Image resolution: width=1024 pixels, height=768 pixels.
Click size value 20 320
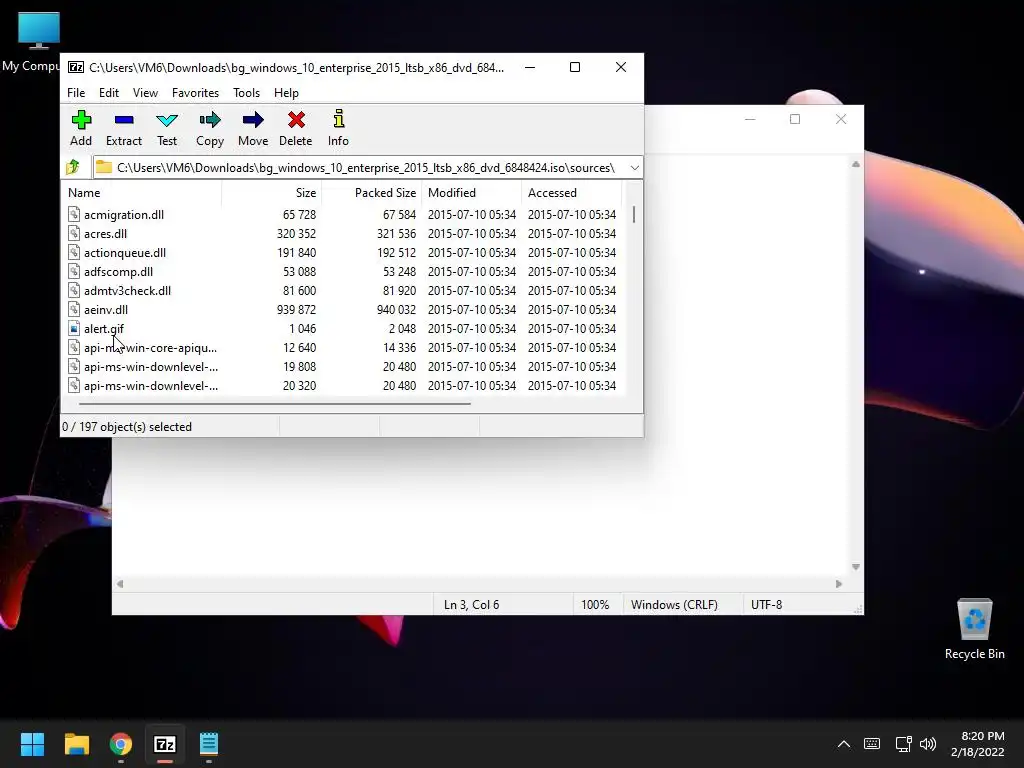tap(299, 385)
